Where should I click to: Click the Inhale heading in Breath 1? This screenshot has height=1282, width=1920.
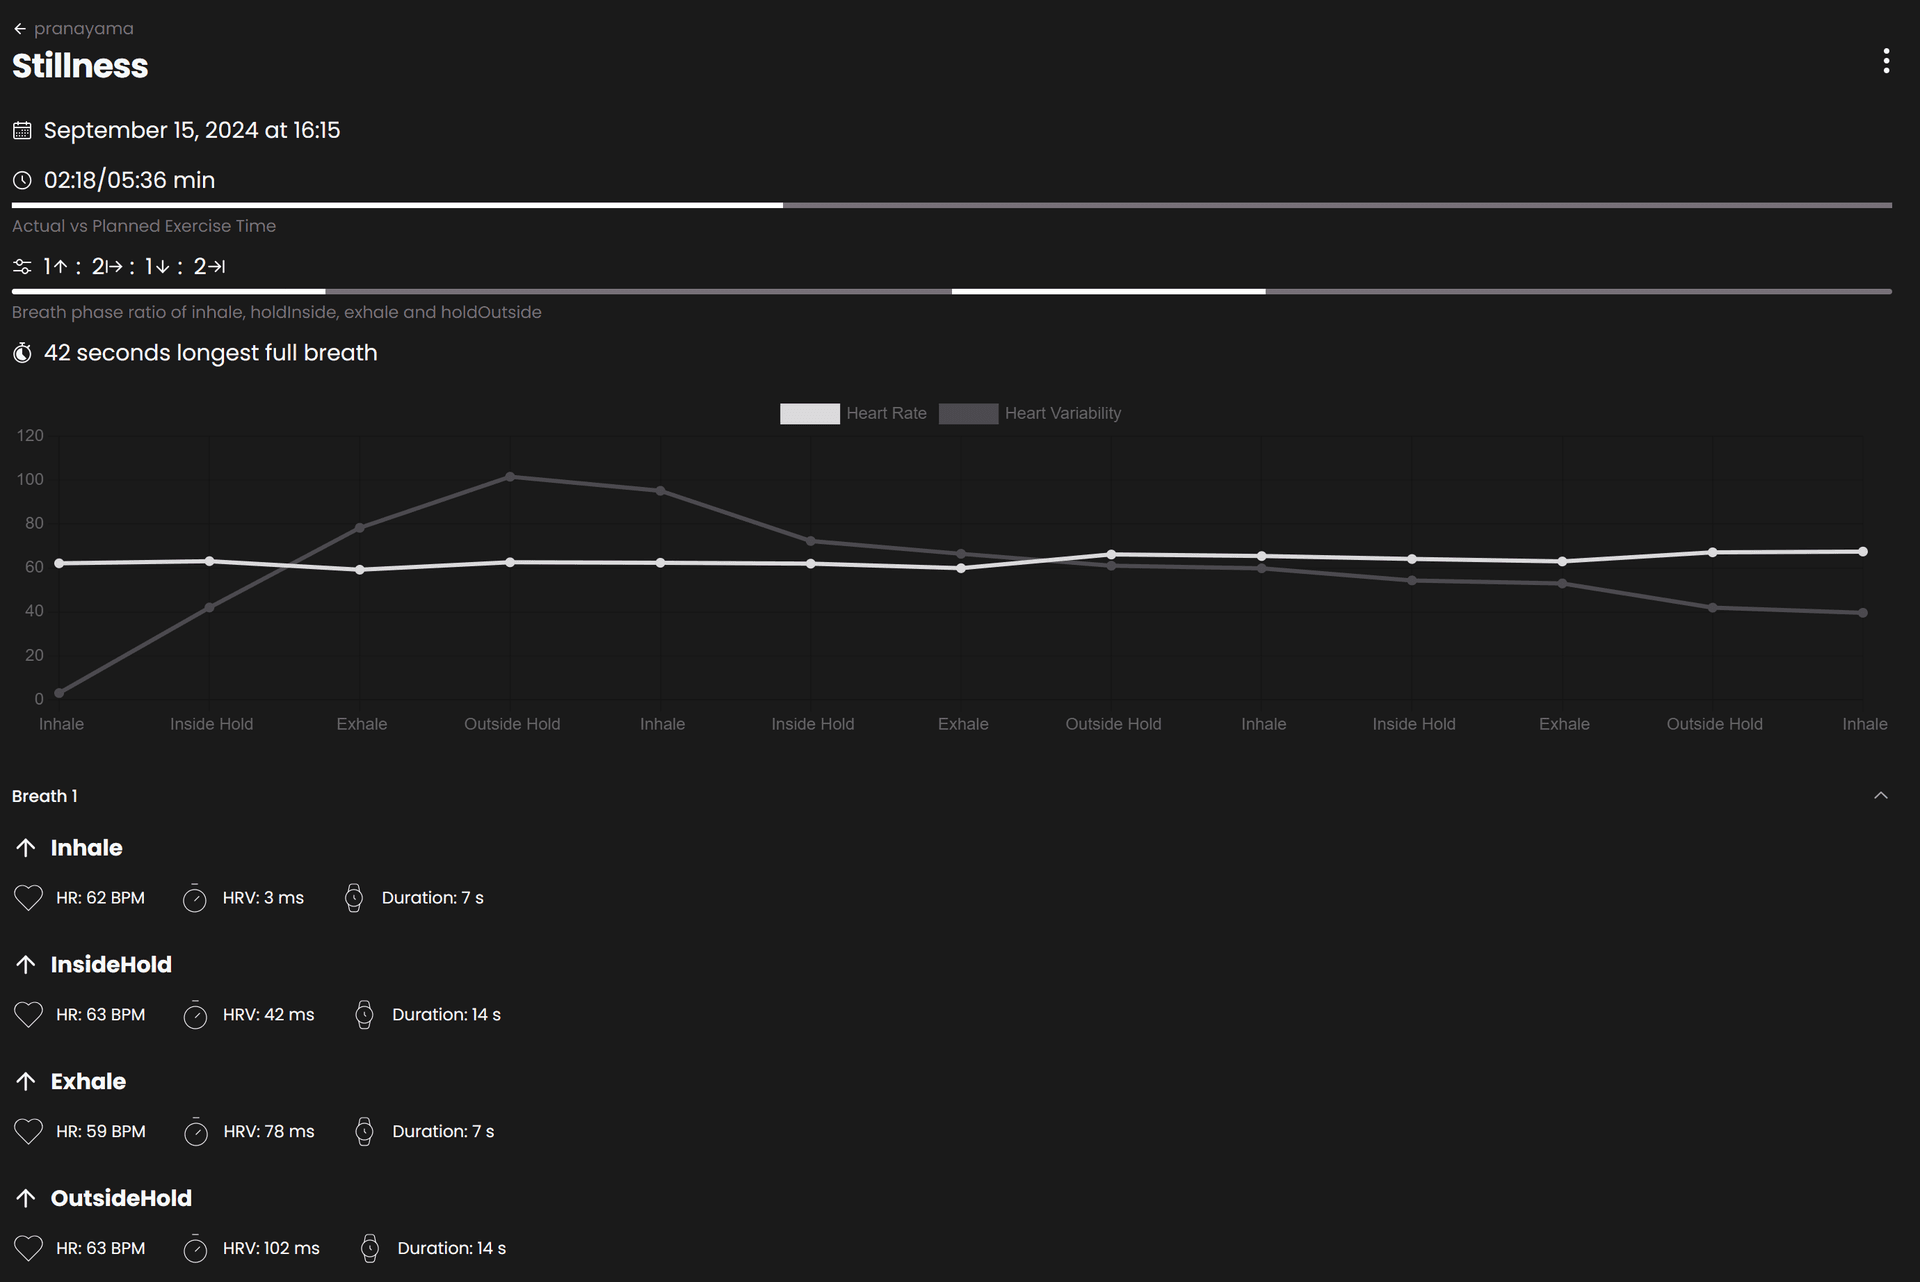(87, 848)
